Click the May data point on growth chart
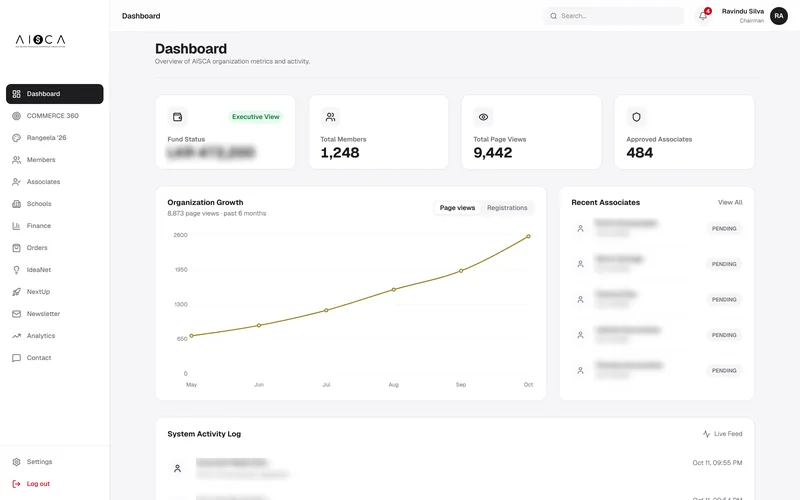Screen dimensions: 800x500 click(191, 336)
